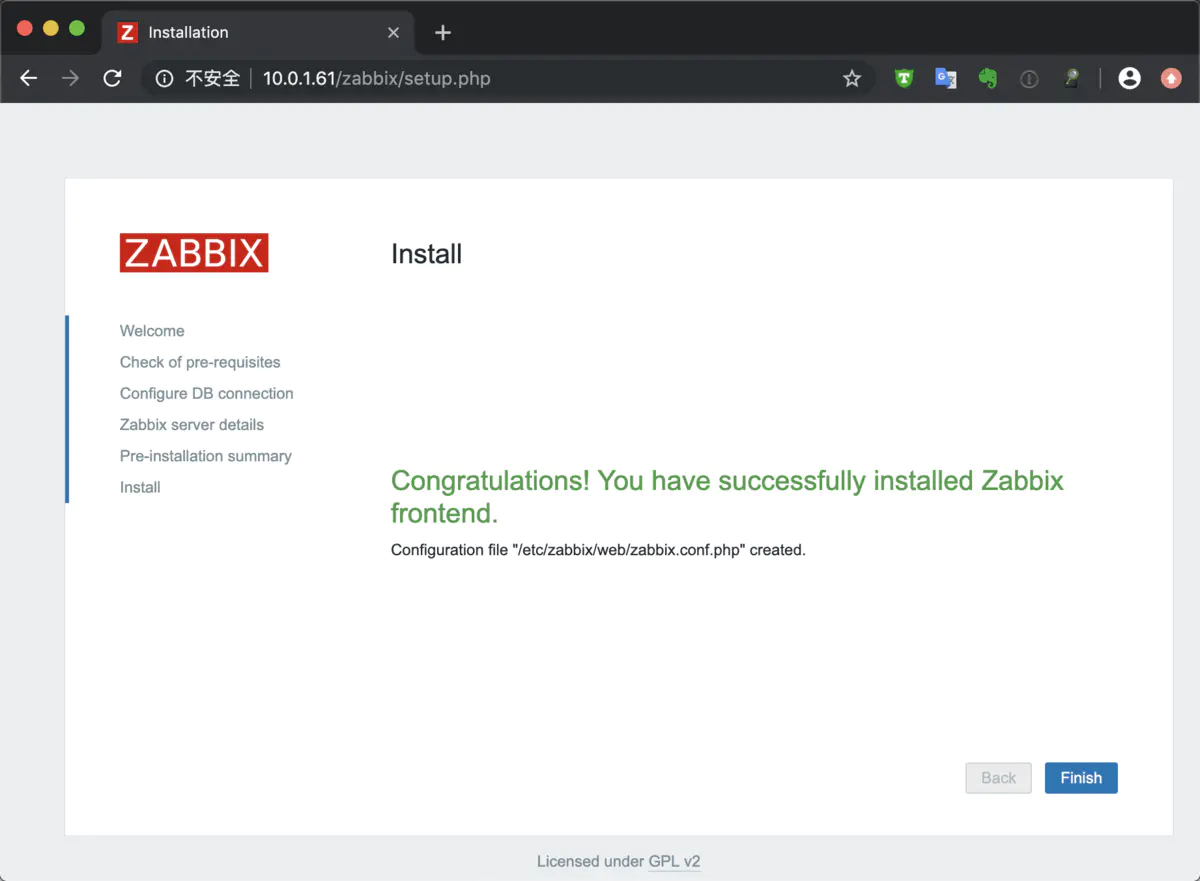The height and width of the screenshot is (881, 1200).
Task: Click the browser forward arrow
Action: coord(70,78)
